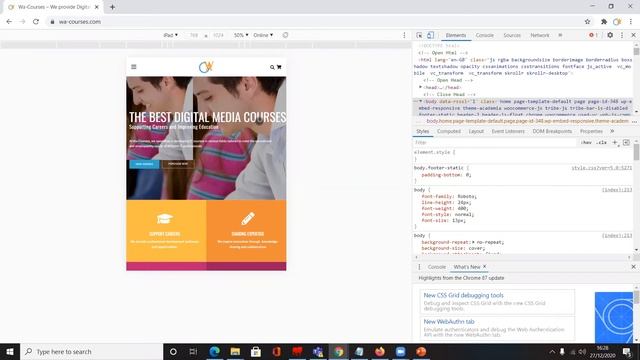Select the Computed sidebar tab
Screen dimensions: 640x360
[449, 131]
